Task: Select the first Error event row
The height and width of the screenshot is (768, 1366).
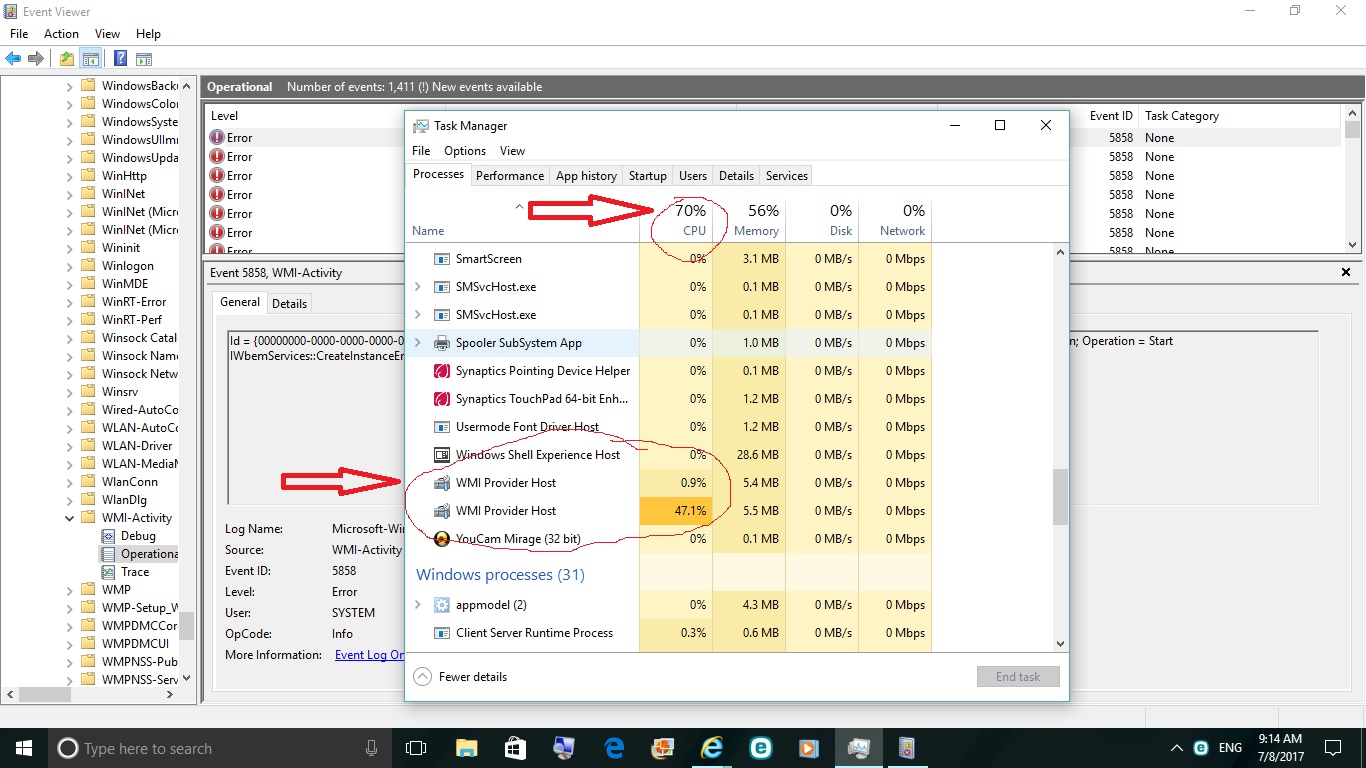Action: pyautogui.click(x=773, y=138)
